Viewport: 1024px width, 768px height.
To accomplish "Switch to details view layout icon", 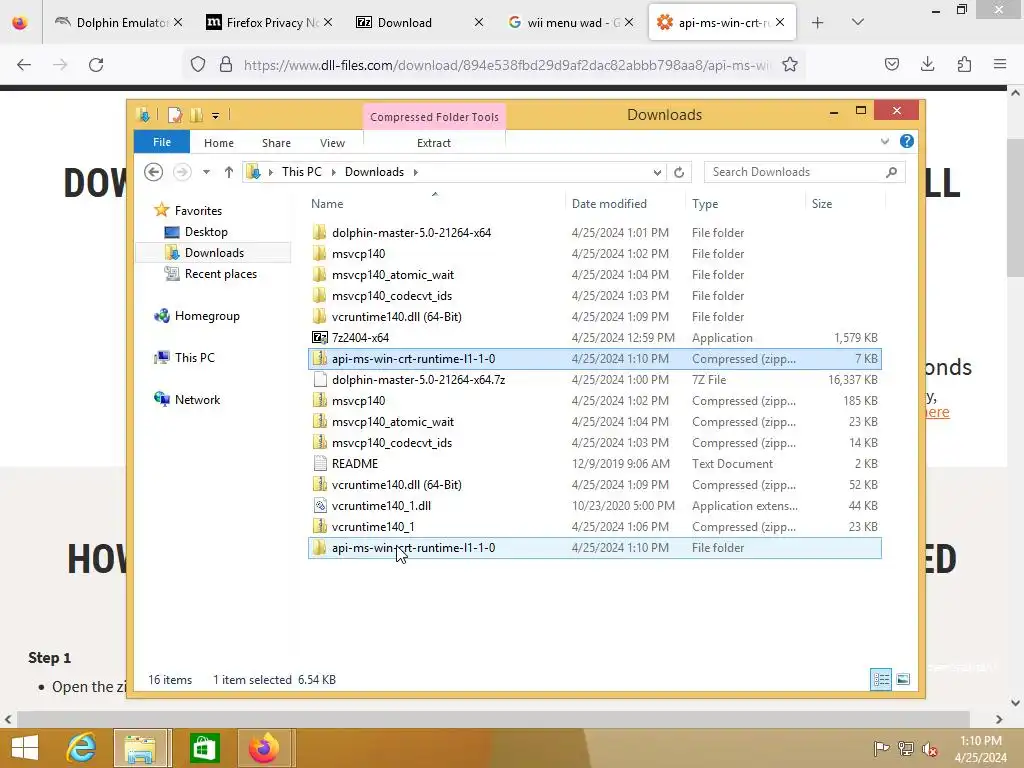I will 880,679.
